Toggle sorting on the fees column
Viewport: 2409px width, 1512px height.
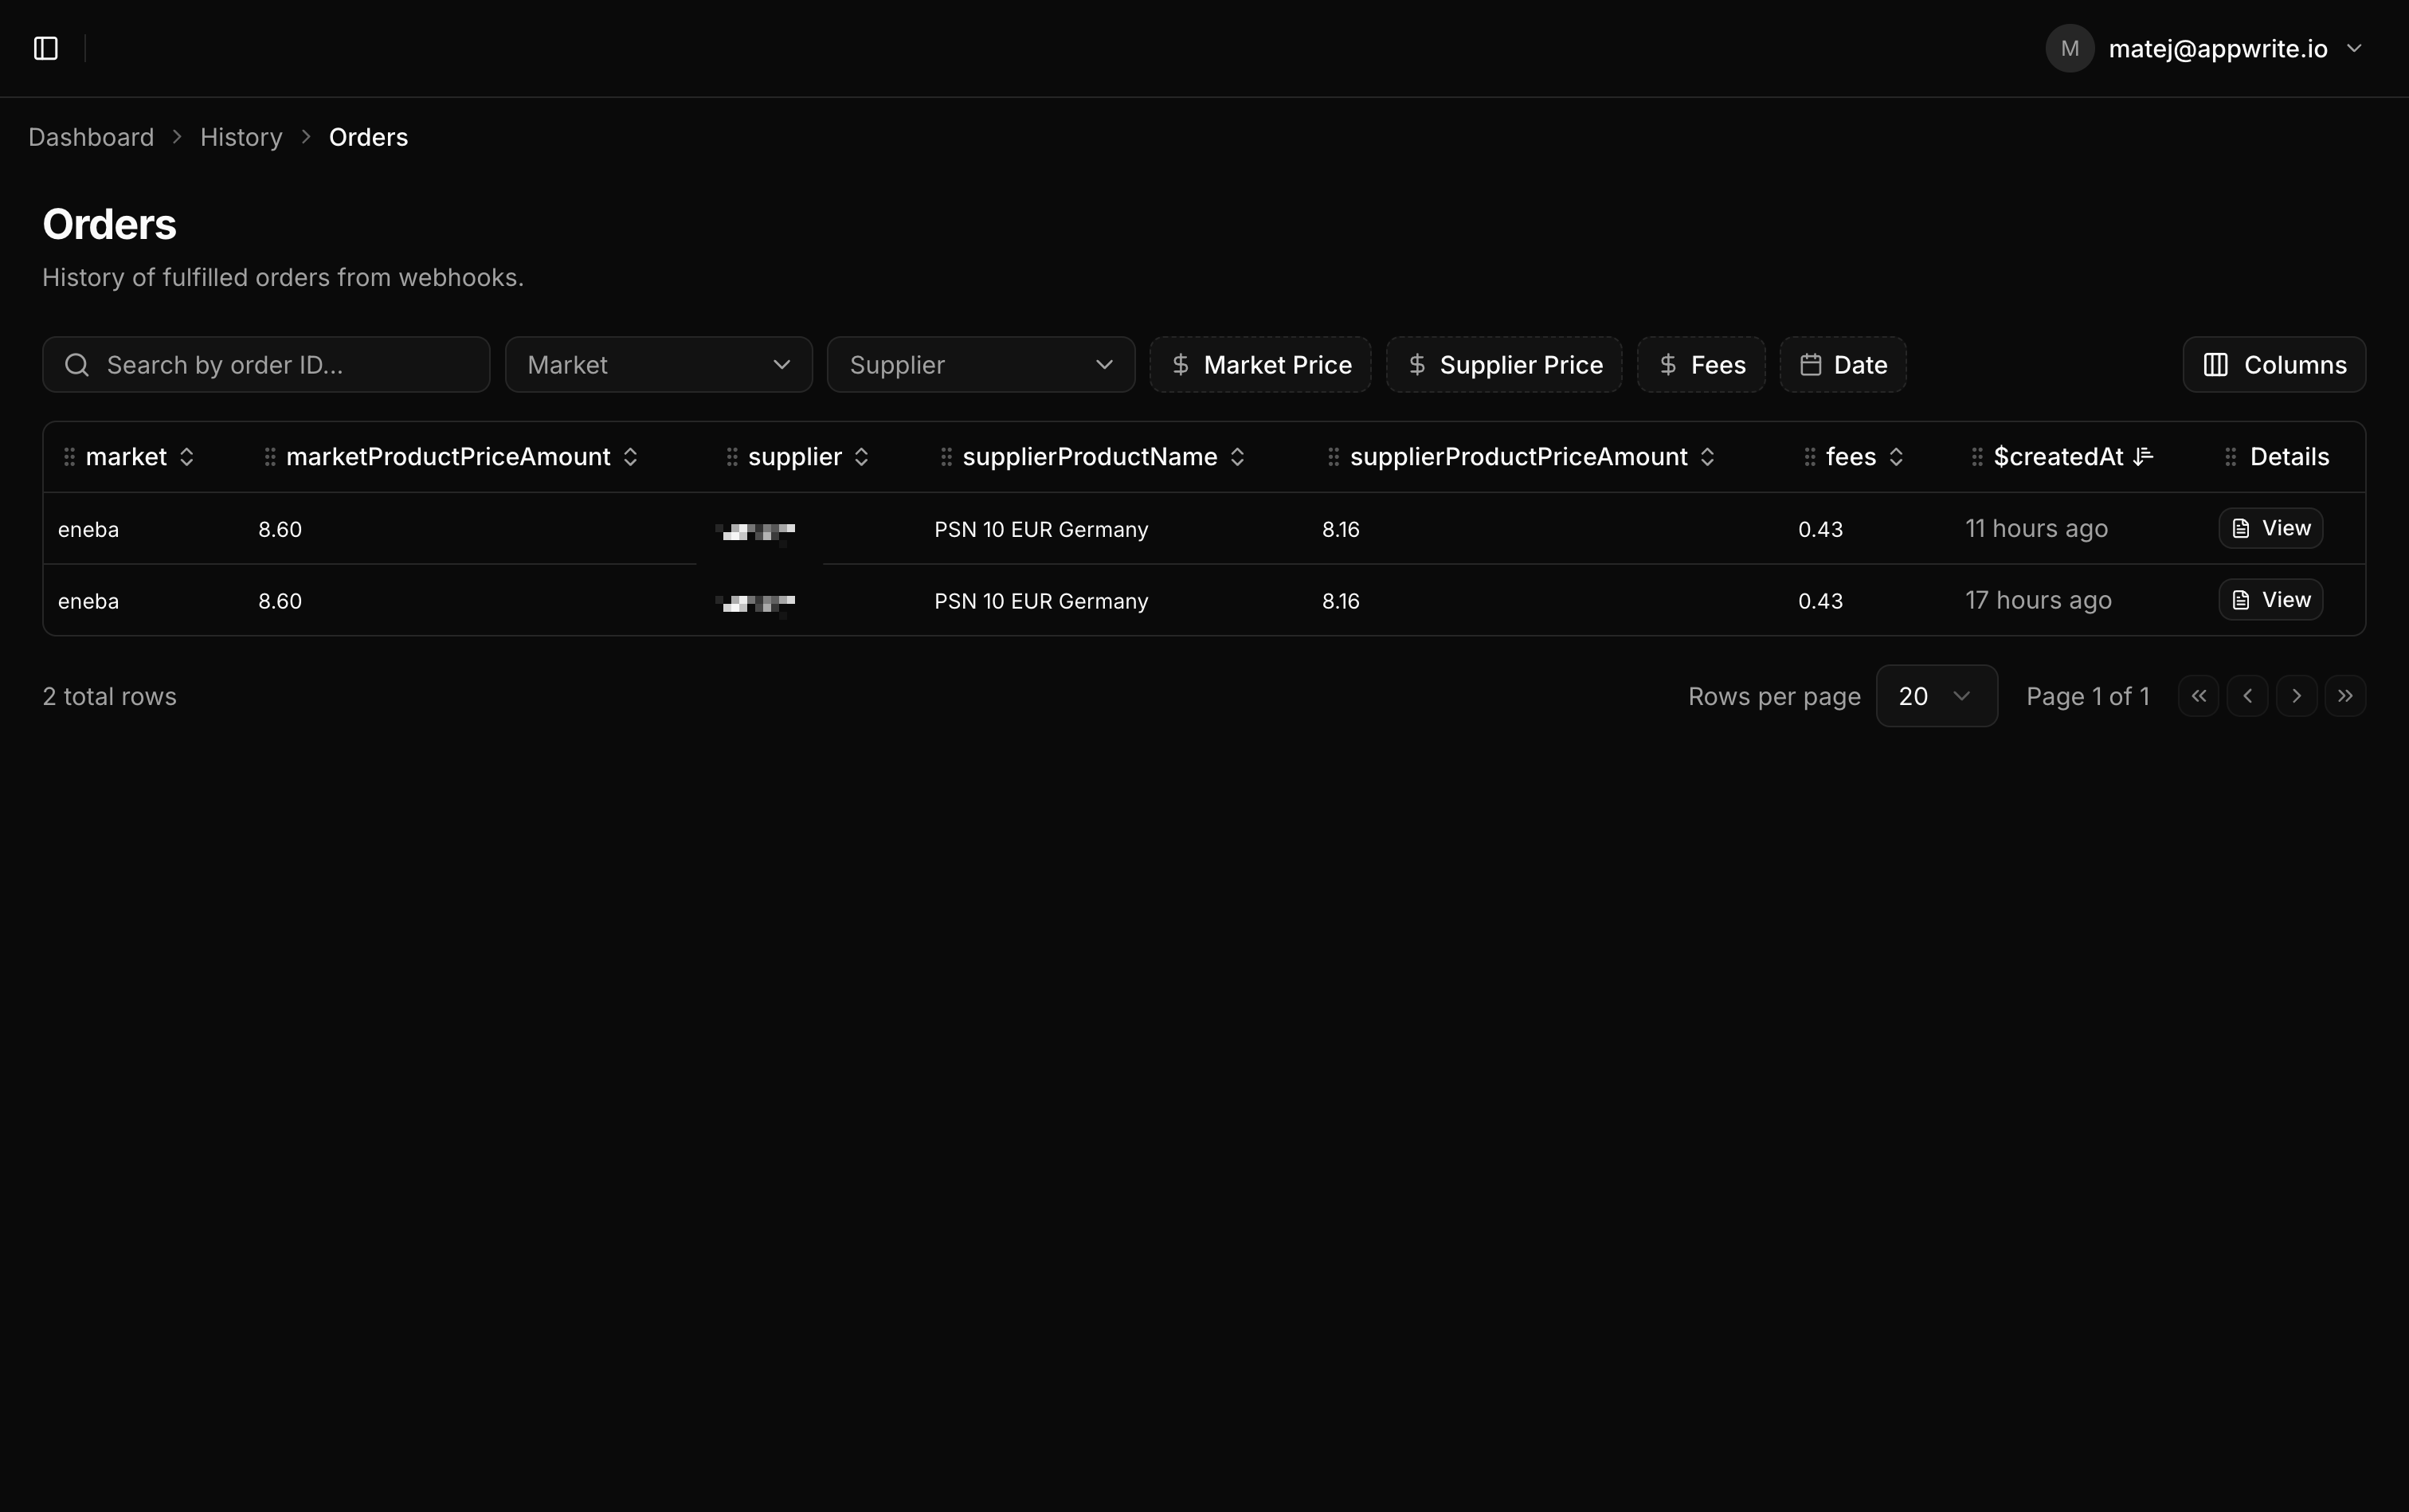[1897, 456]
